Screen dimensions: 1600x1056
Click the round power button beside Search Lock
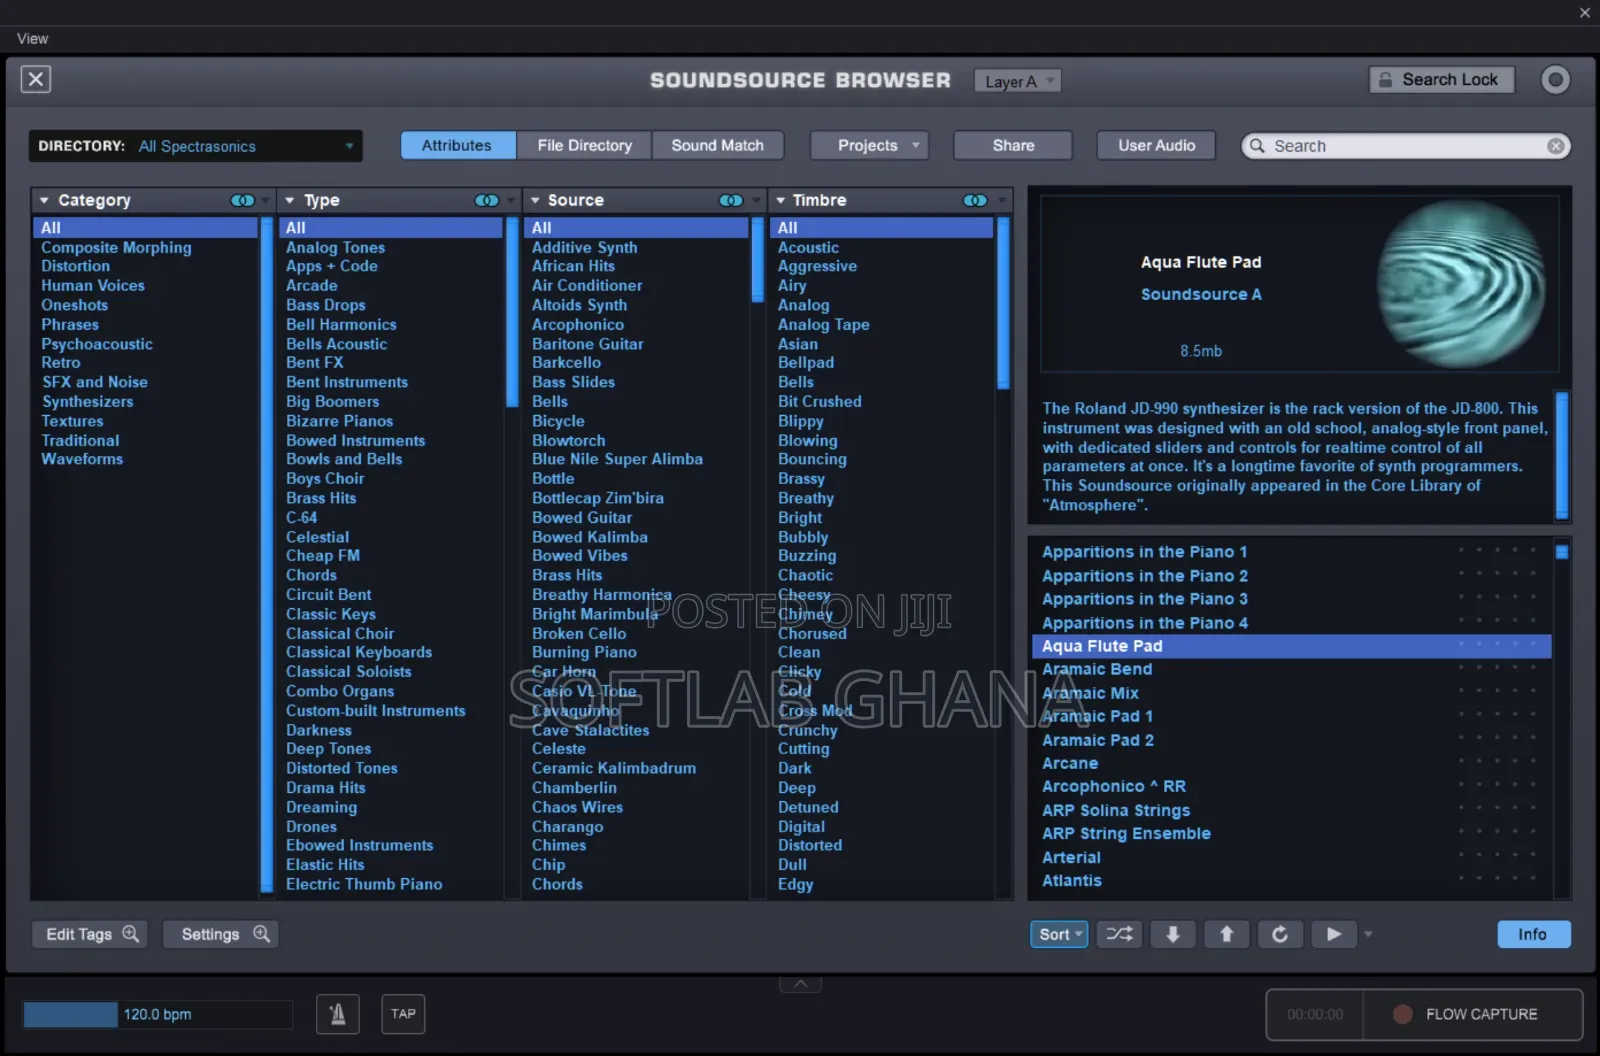tap(1555, 80)
